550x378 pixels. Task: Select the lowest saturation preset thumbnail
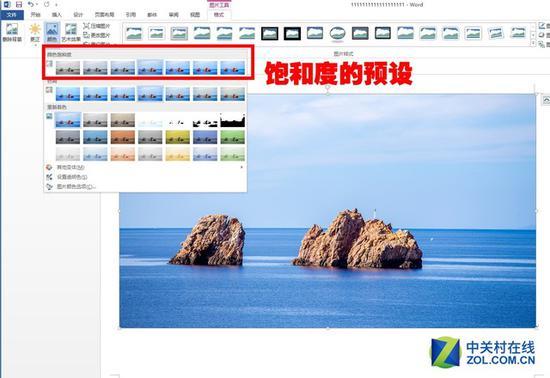tap(68, 68)
